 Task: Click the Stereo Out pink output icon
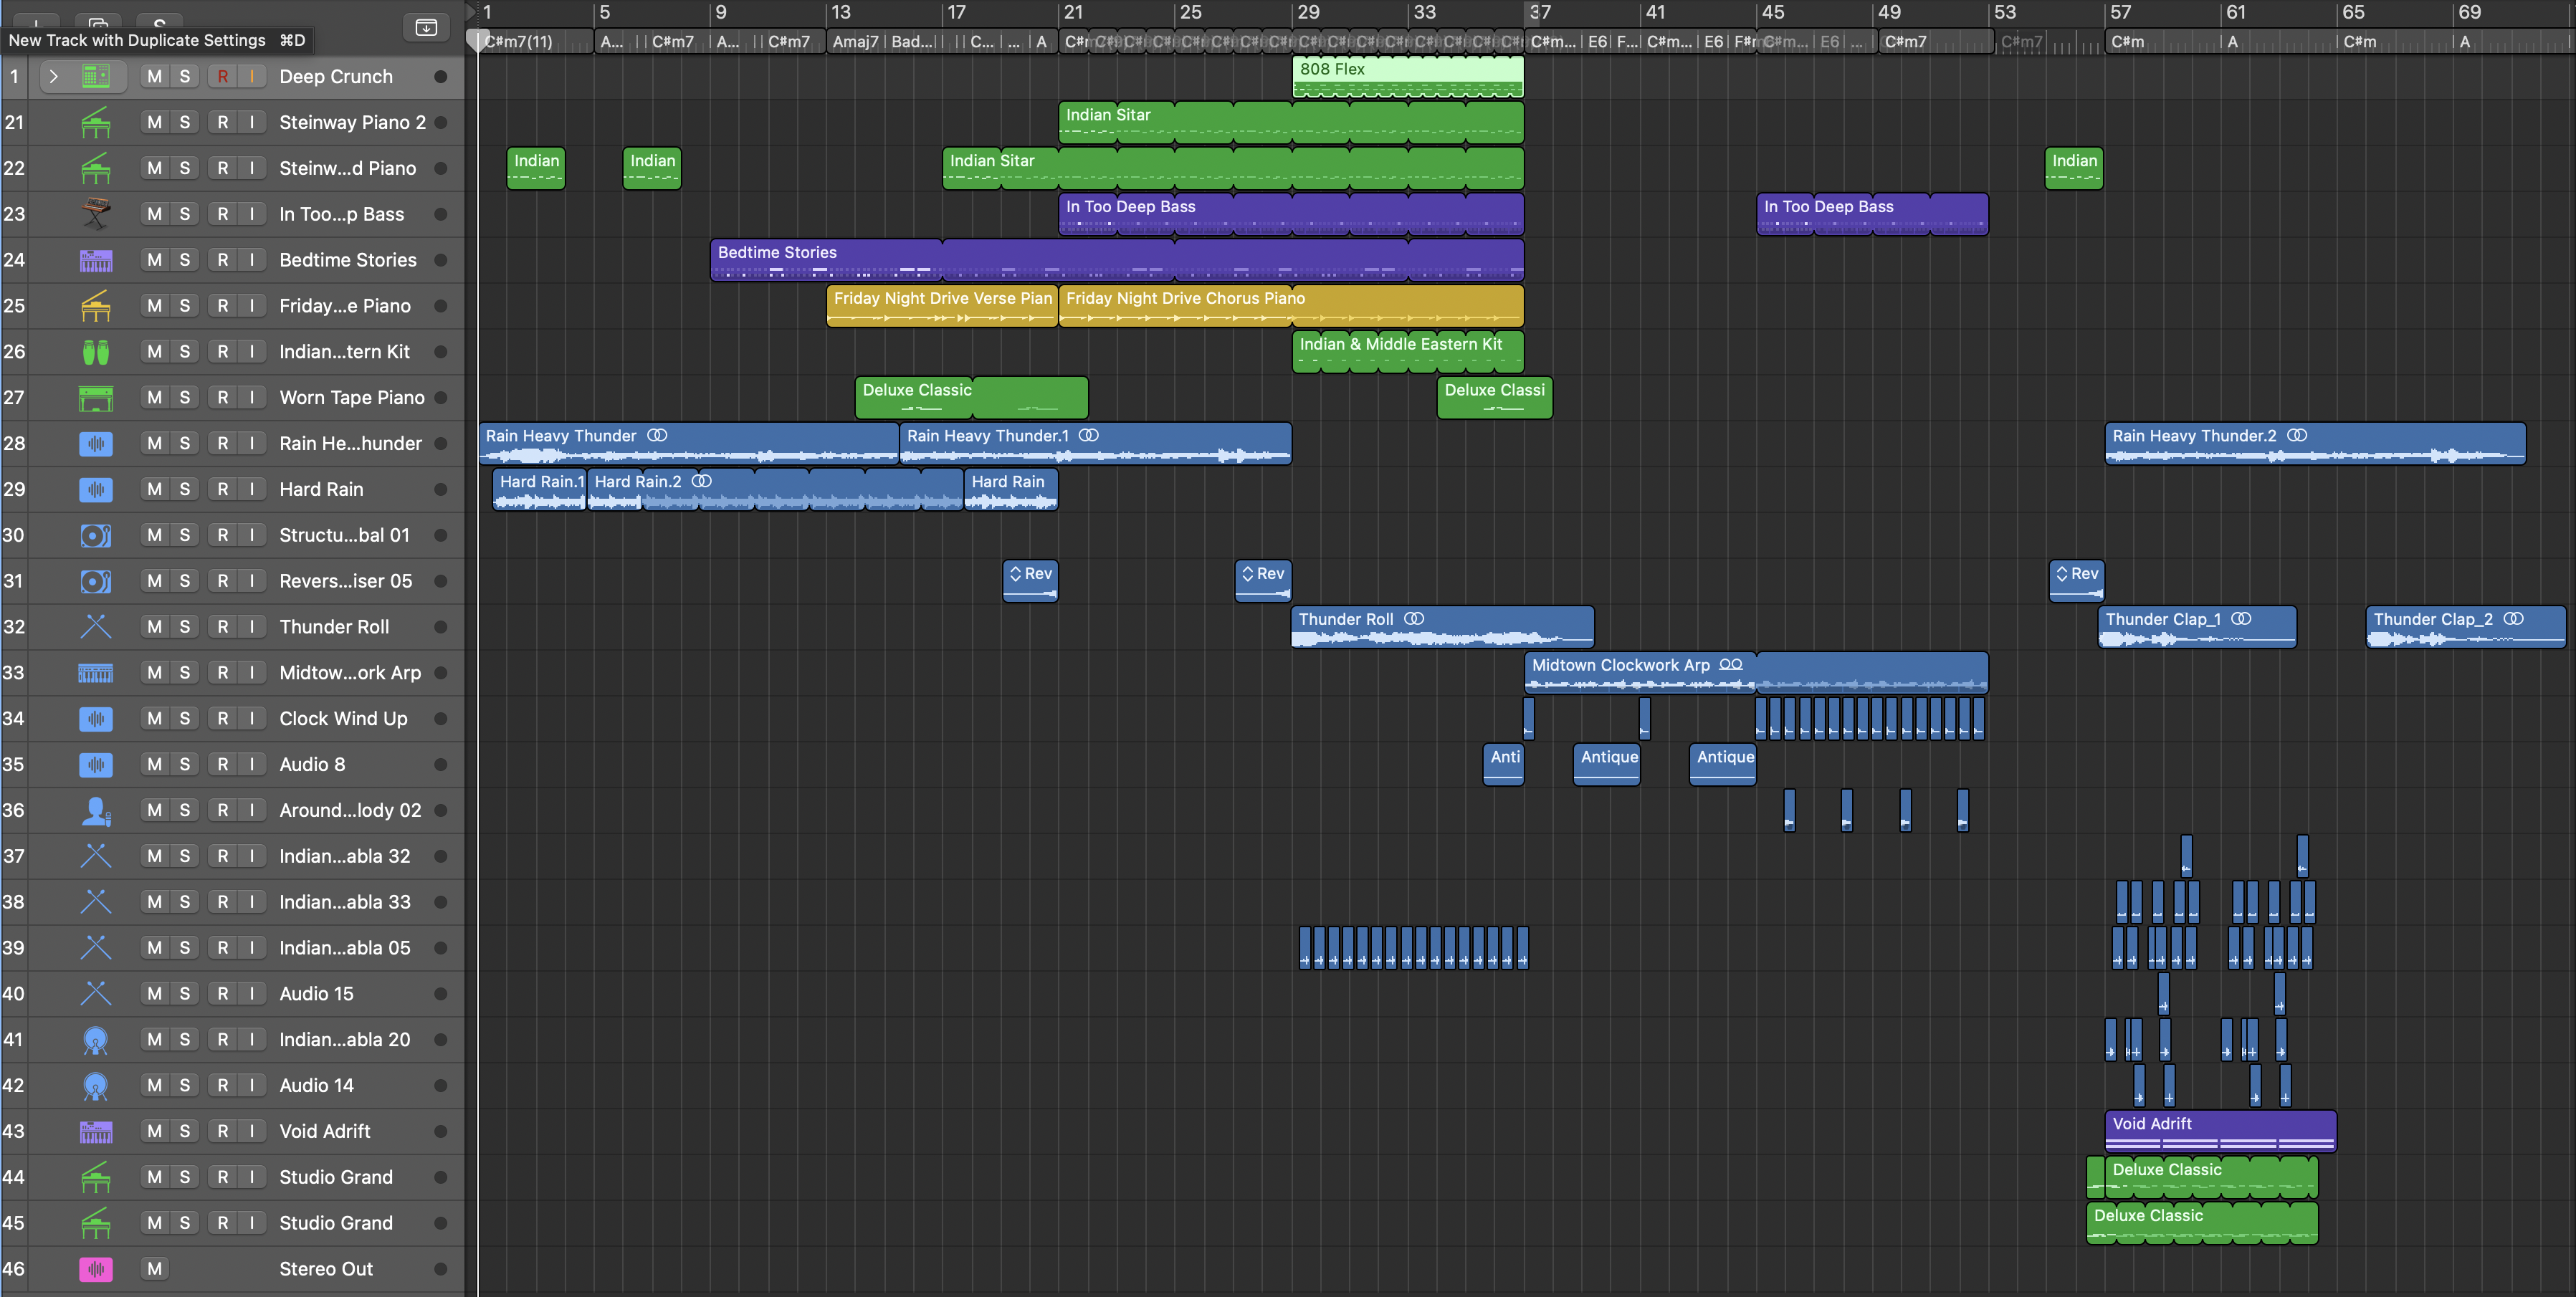point(96,1269)
